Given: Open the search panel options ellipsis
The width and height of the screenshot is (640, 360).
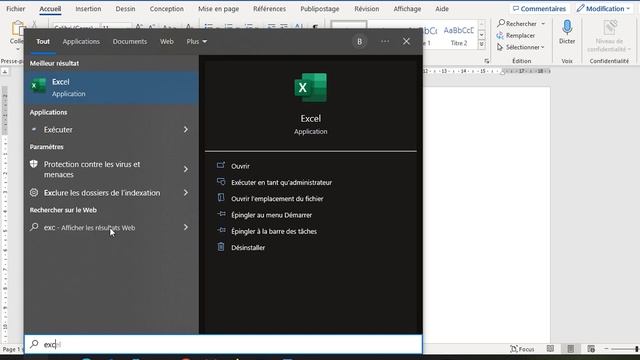Looking at the screenshot, I should coord(384,41).
